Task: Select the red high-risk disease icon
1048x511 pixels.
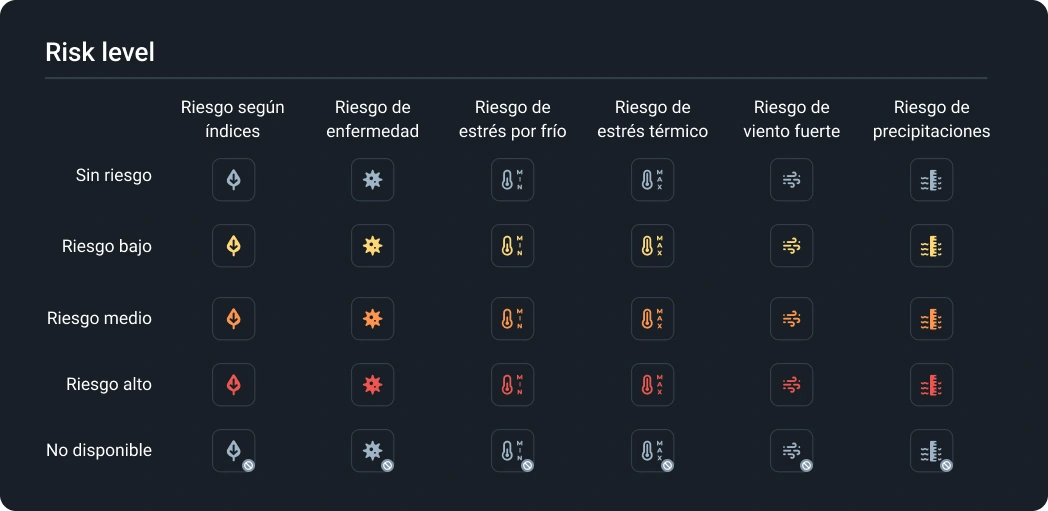Action: pos(372,385)
